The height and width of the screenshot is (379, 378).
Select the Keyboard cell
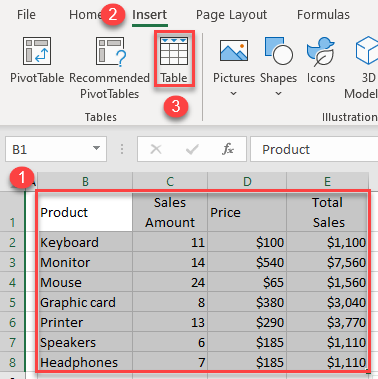[85, 242]
